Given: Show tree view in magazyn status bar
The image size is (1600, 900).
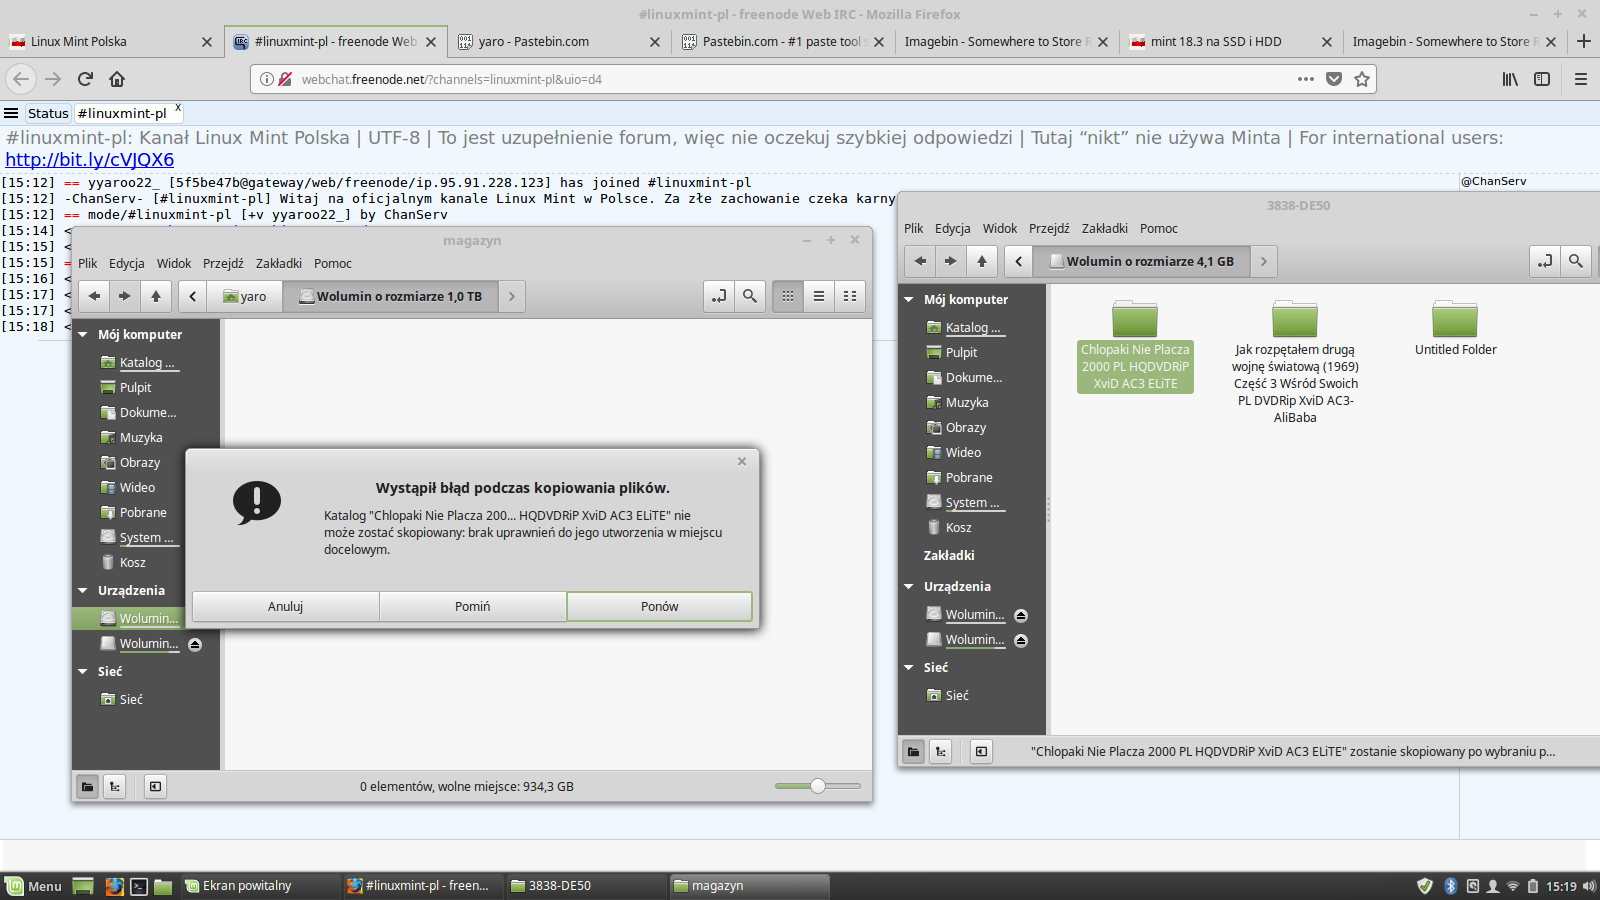Looking at the screenshot, I should (115, 787).
